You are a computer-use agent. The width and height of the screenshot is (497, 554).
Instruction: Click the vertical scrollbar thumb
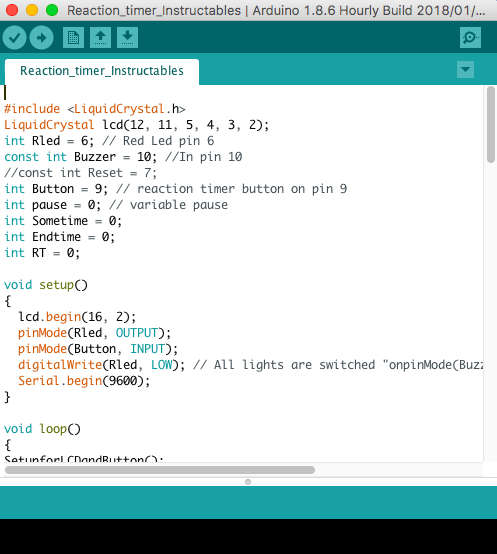click(x=491, y=124)
